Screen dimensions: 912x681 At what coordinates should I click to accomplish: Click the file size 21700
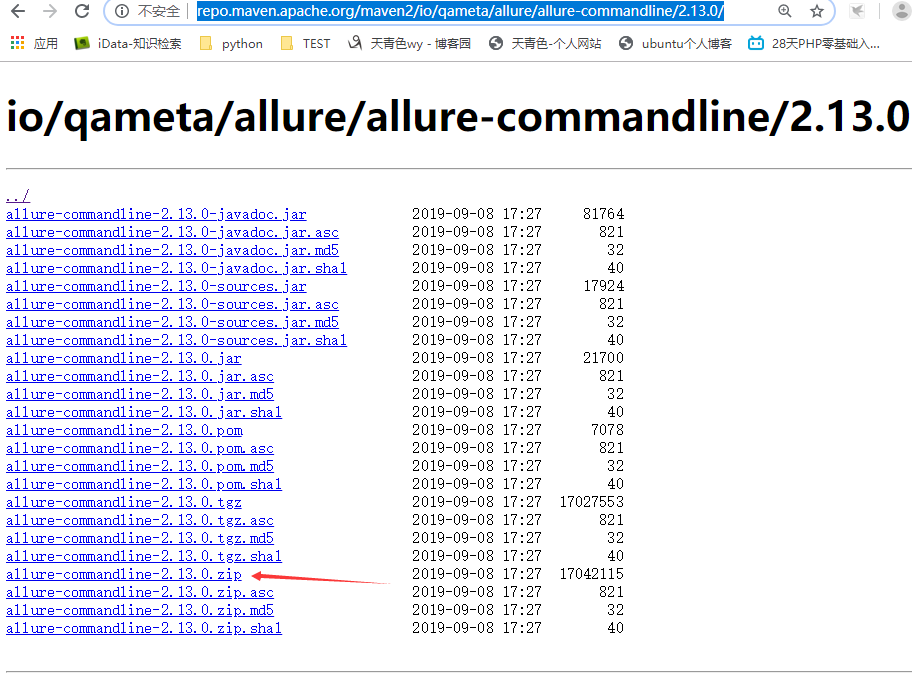604,358
